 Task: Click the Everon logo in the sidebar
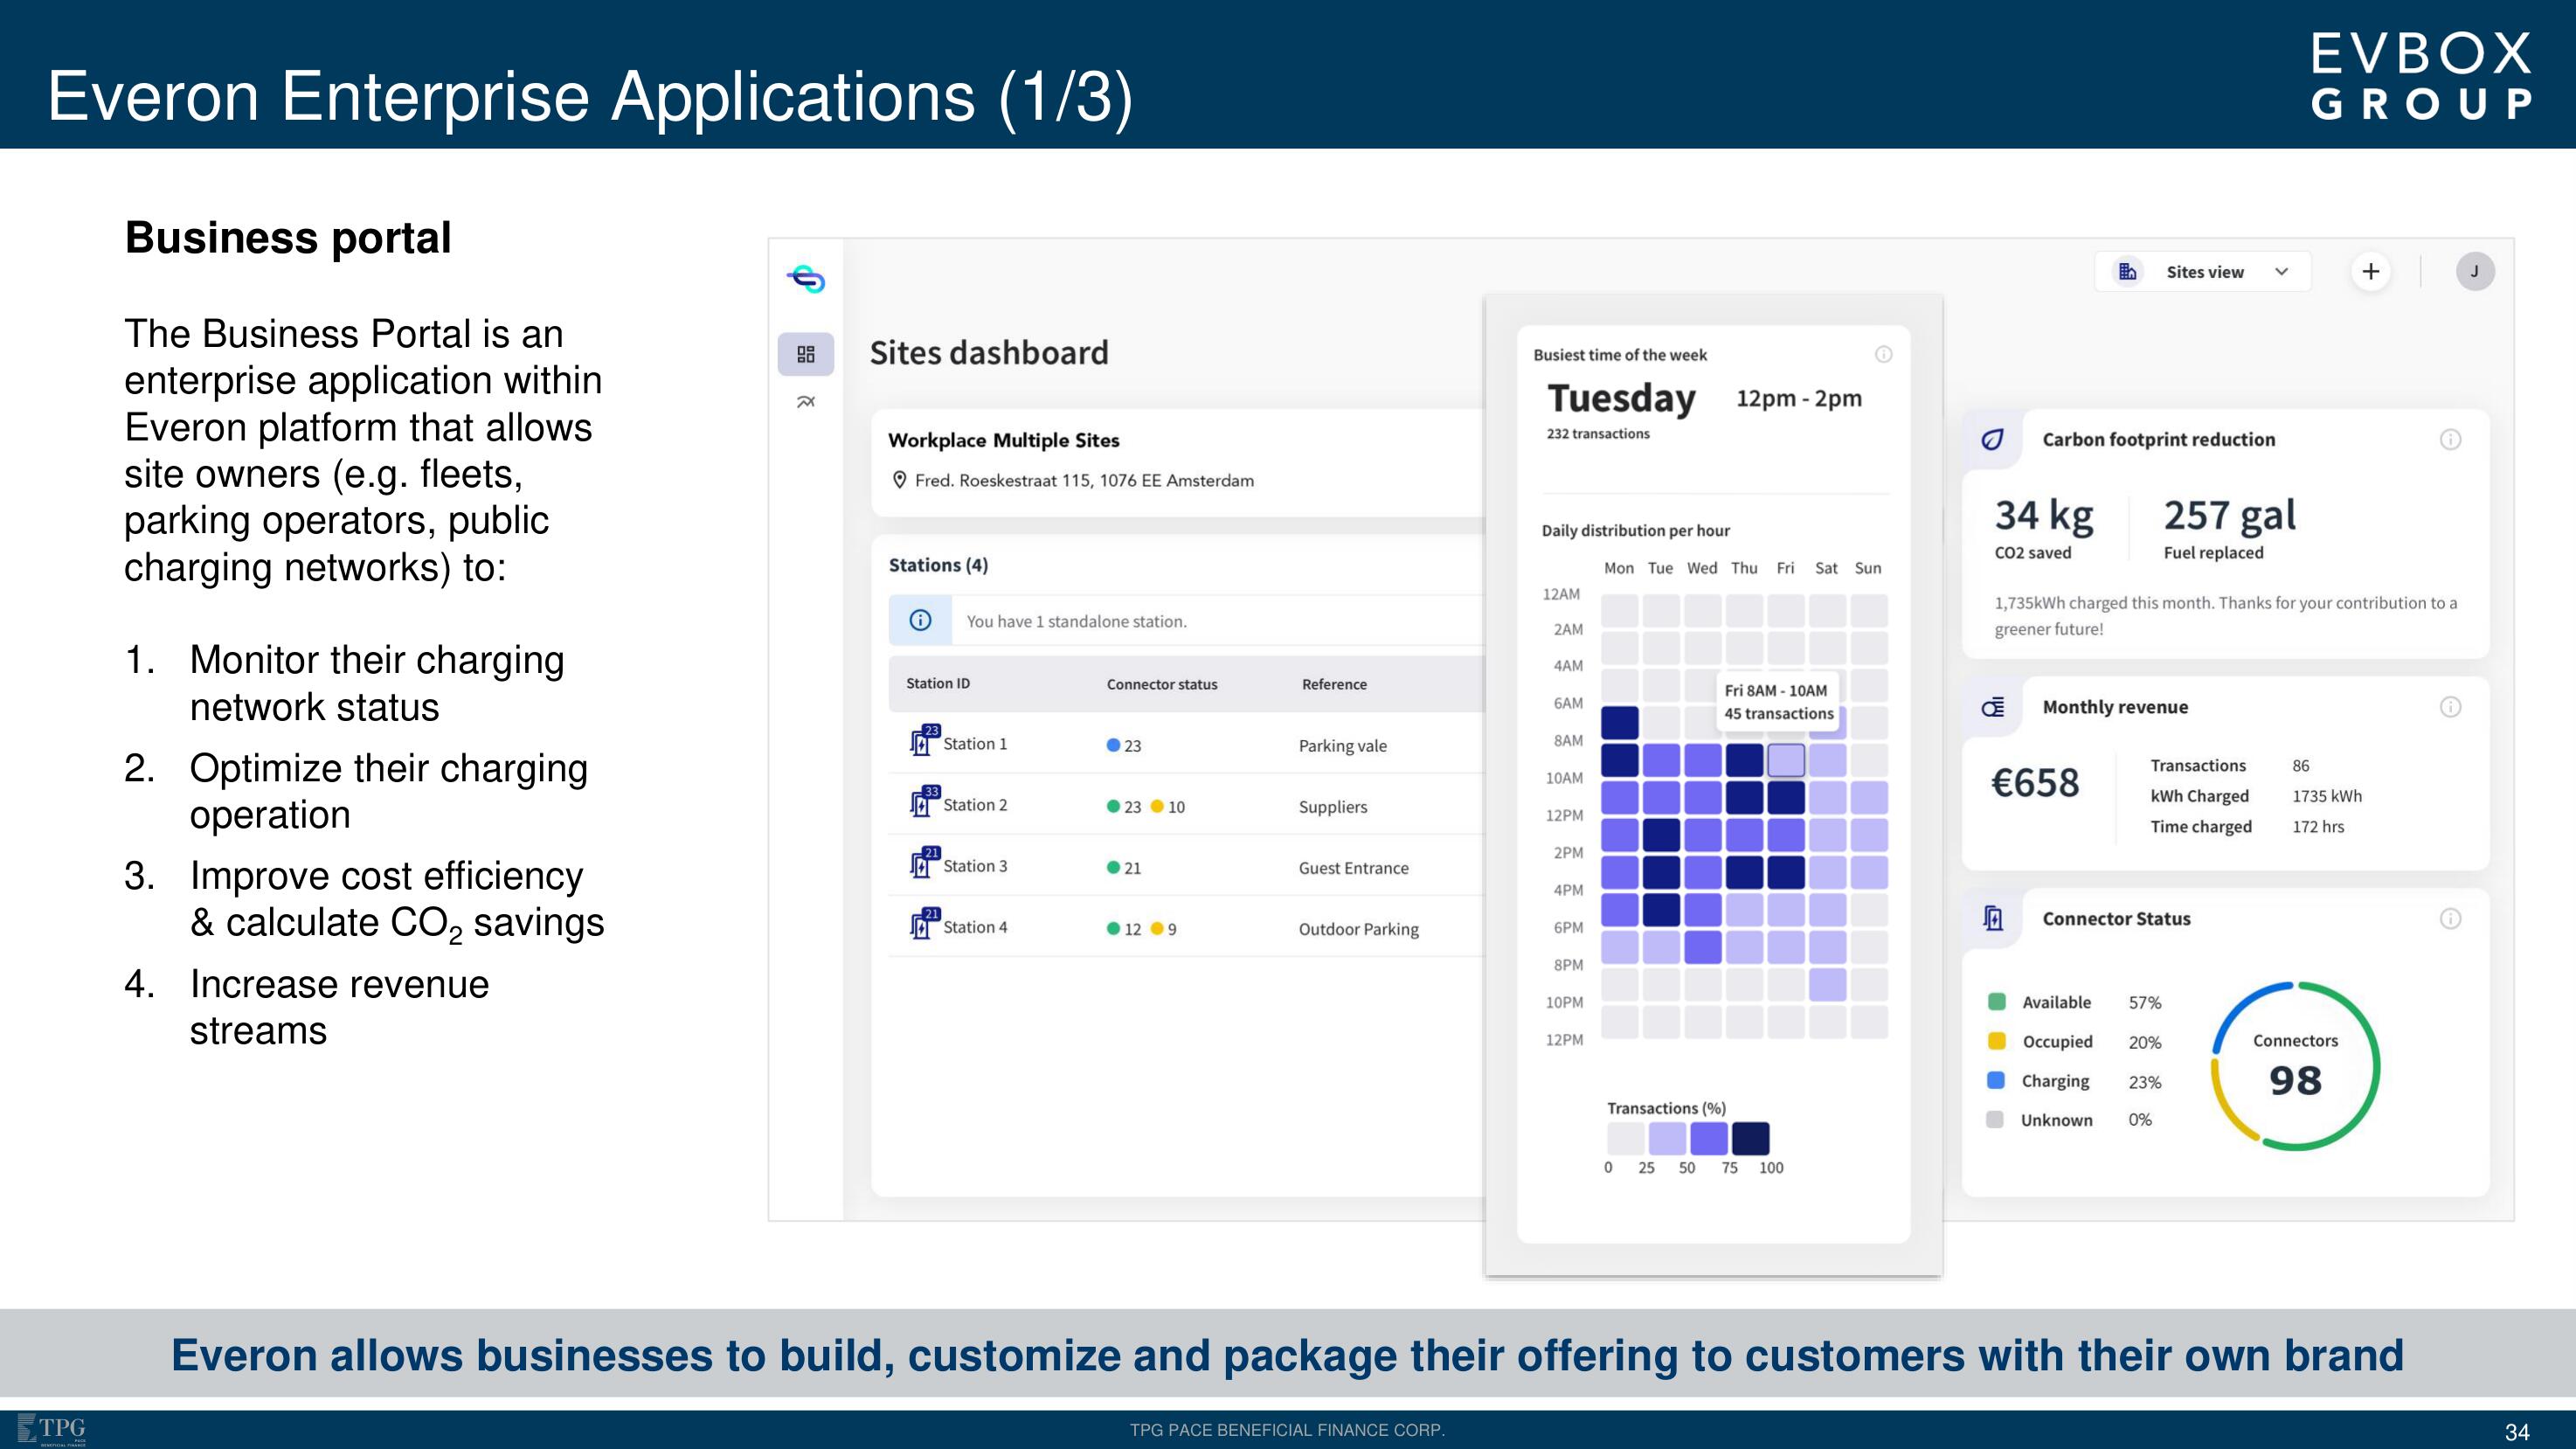coord(806,278)
